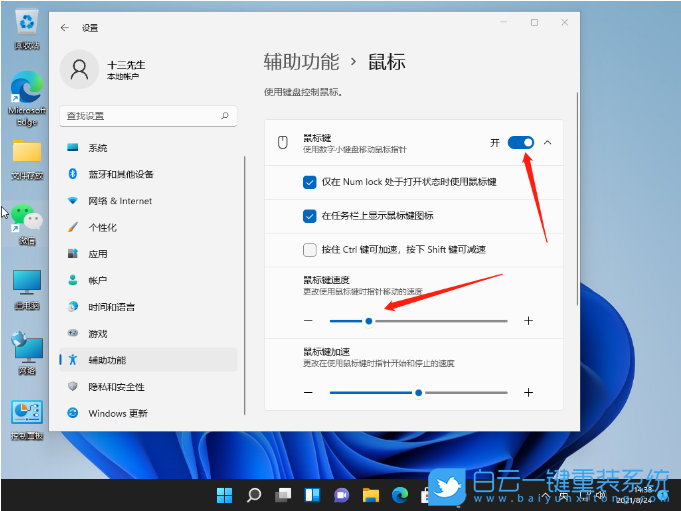Open Widgets on the taskbar
The image size is (681, 511).
pyautogui.click(x=312, y=495)
